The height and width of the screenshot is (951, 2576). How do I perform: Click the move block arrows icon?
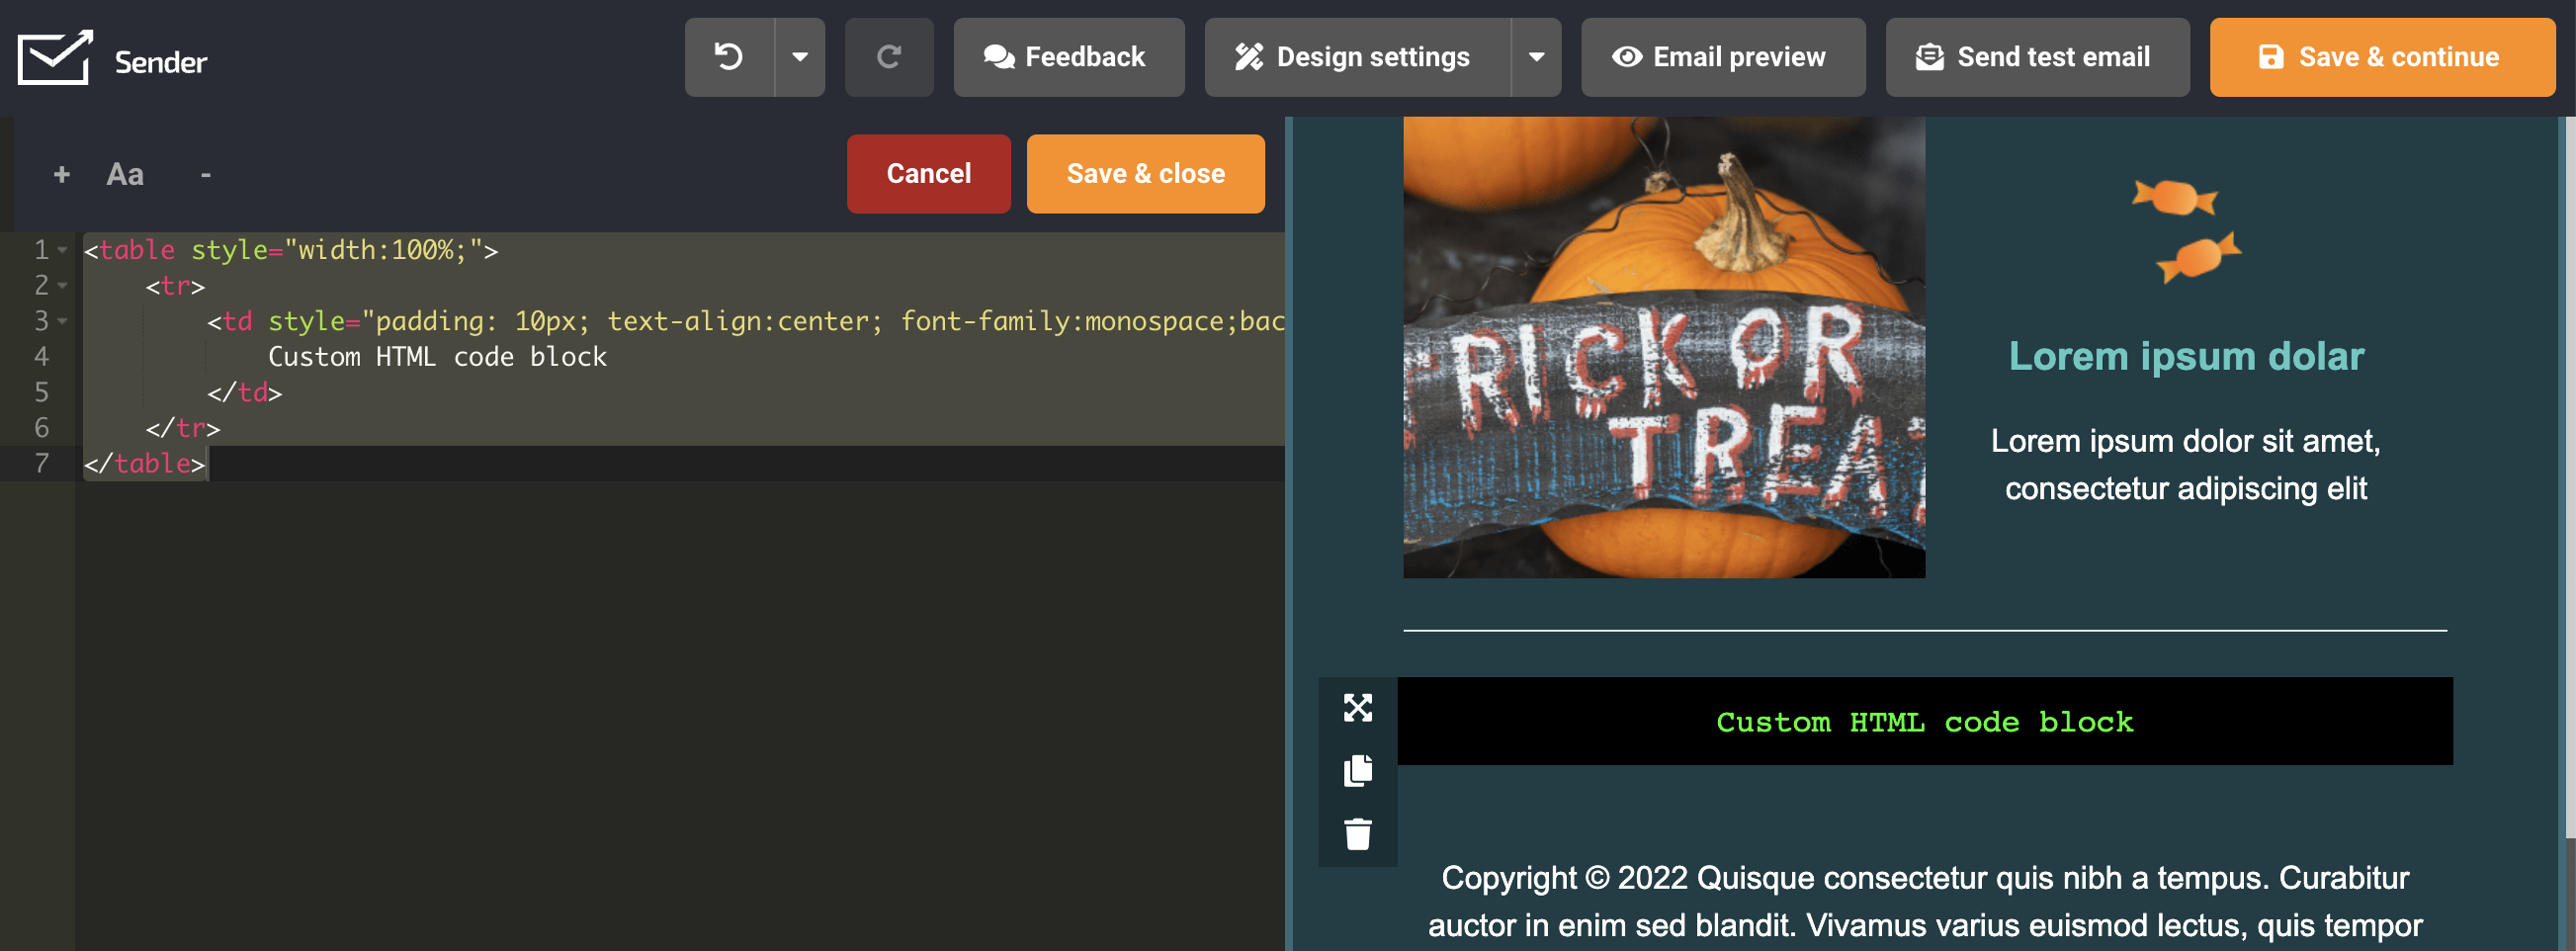pos(1357,708)
